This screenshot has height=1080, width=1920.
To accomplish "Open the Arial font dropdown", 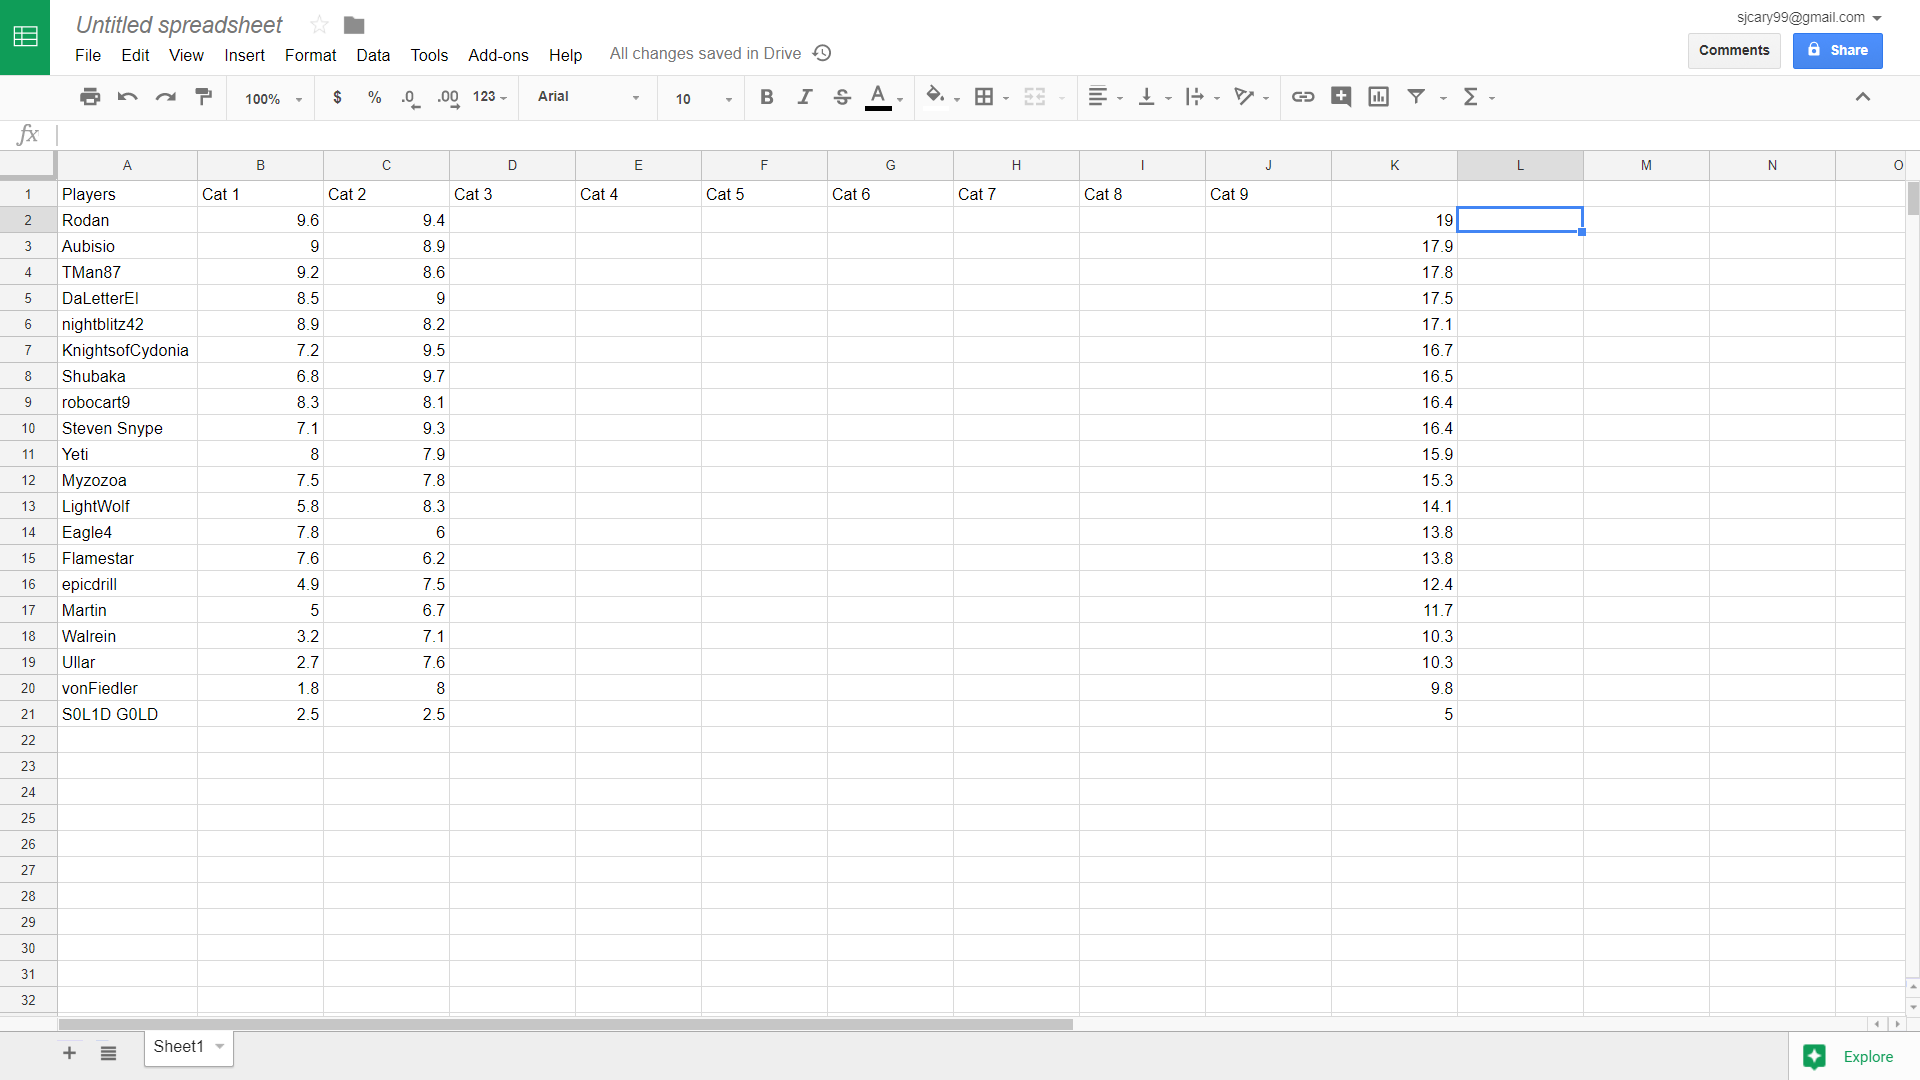I will click(x=588, y=97).
